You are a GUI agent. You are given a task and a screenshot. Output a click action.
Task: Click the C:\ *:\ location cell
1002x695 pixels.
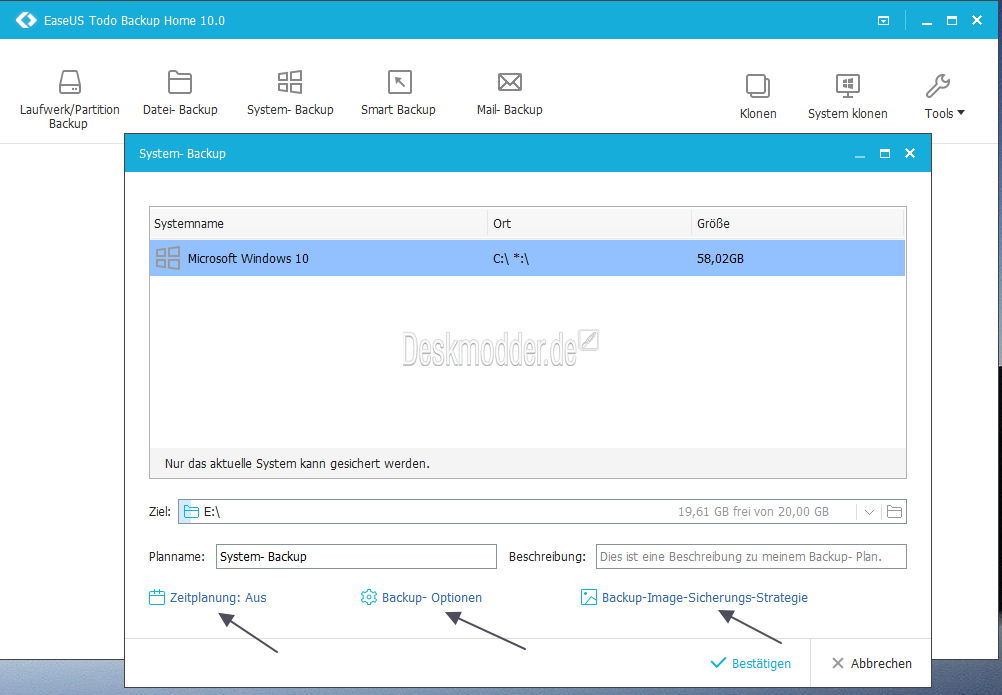click(x=511, y=259)
